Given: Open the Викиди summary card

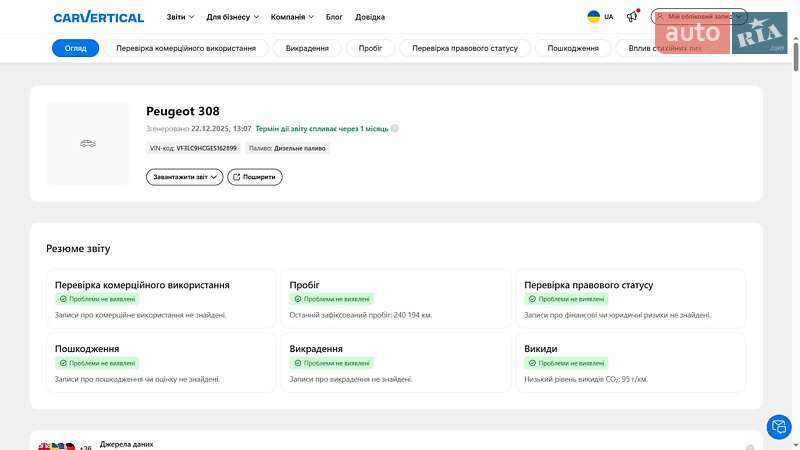Looking at the screenshot, I should (631, 363).
